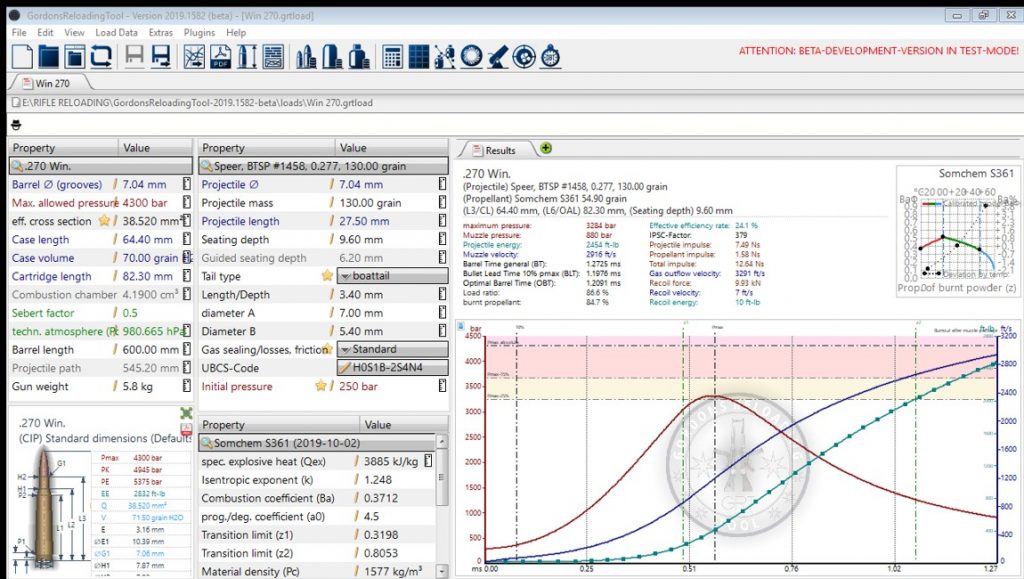Open the Gas sealing Standard dropdown

click(392, 349)
